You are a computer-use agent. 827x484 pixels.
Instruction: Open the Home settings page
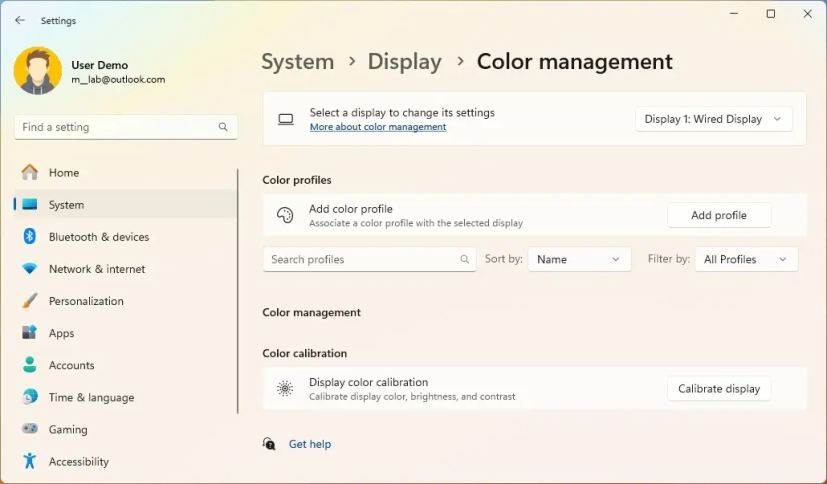coord(63,173)
